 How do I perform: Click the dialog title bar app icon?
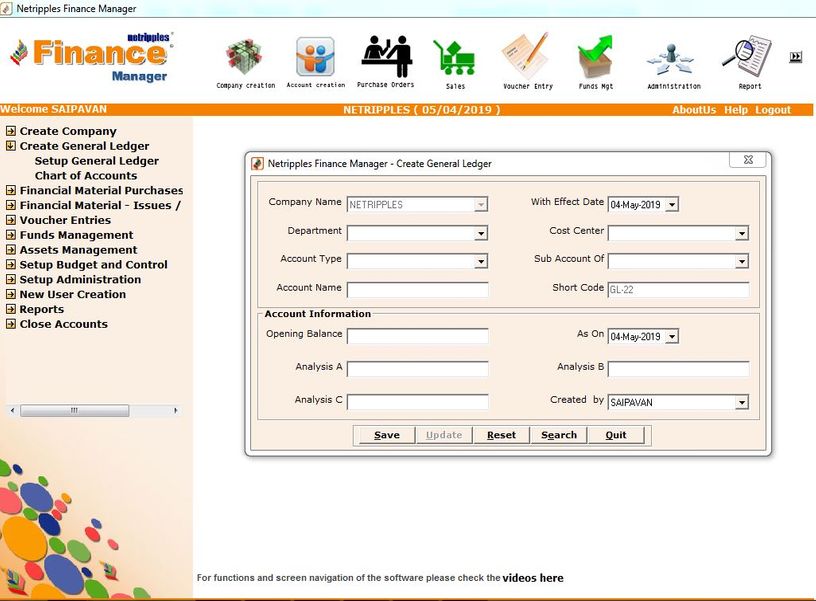(x=257, y=163)
